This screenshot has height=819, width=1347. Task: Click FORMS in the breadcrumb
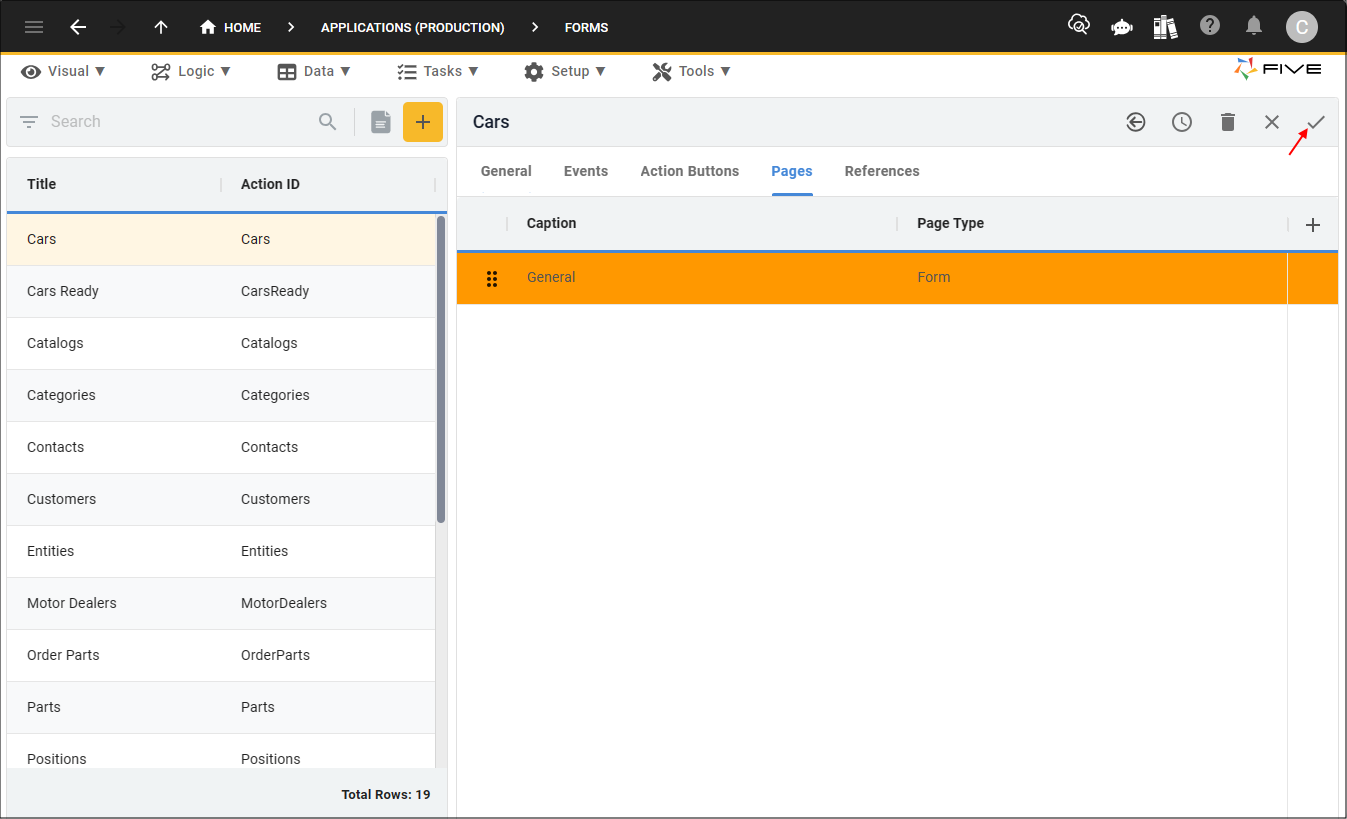coord(586,27)
